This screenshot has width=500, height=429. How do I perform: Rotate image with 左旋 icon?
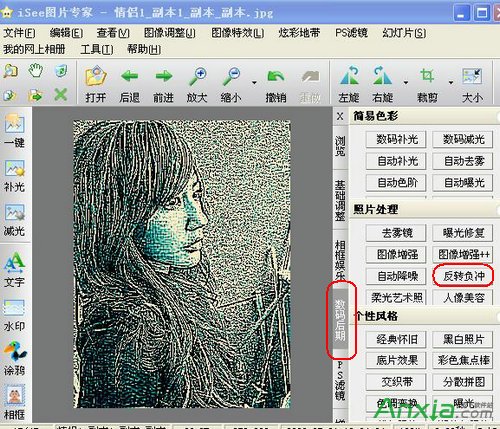point(349,75)
